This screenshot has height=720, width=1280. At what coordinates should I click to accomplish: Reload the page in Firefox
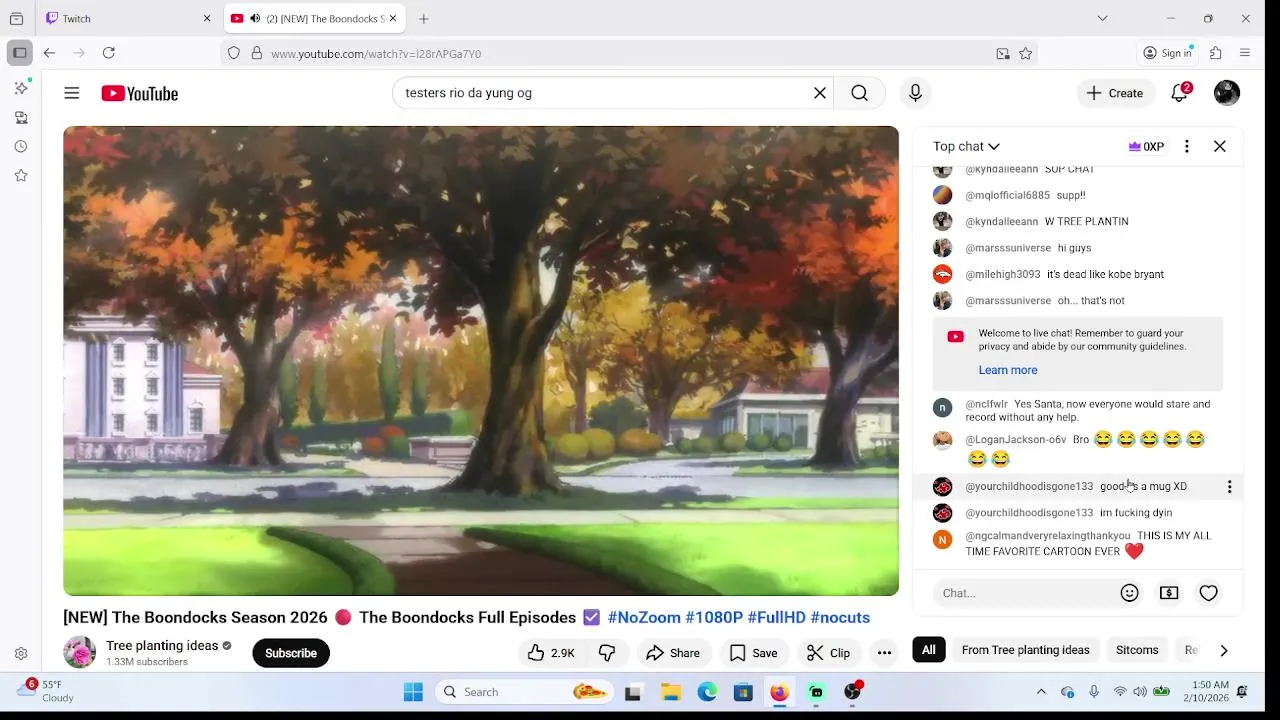pos(109,53)
